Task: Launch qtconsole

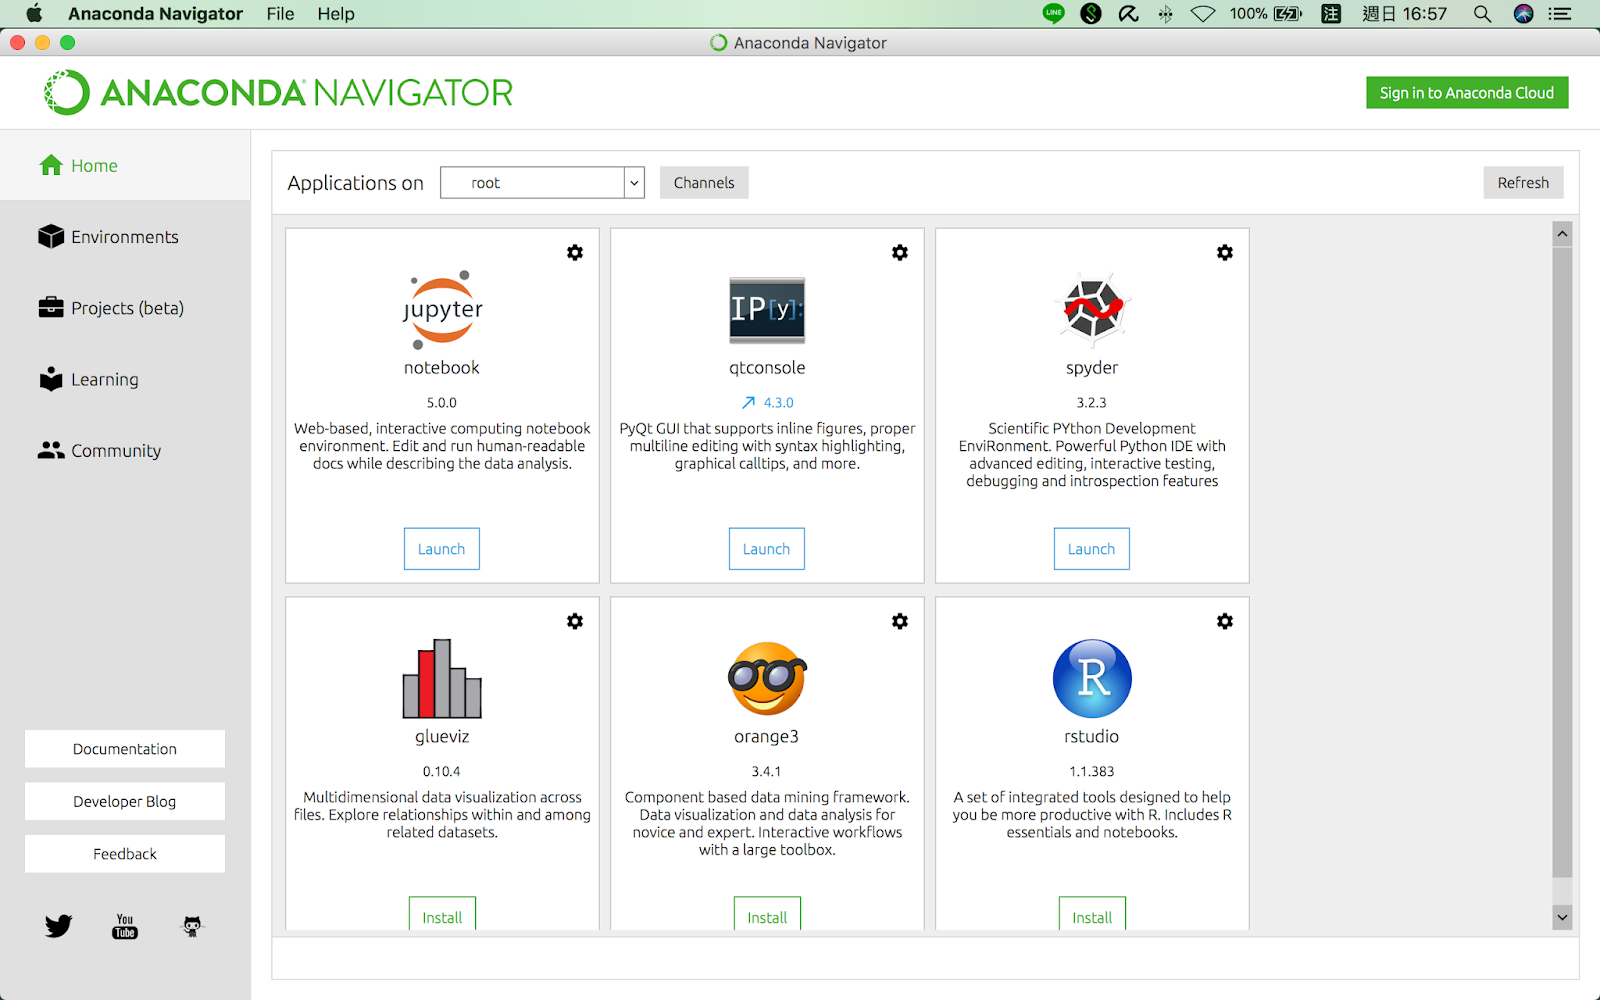Action: click(x=767, y=549)
